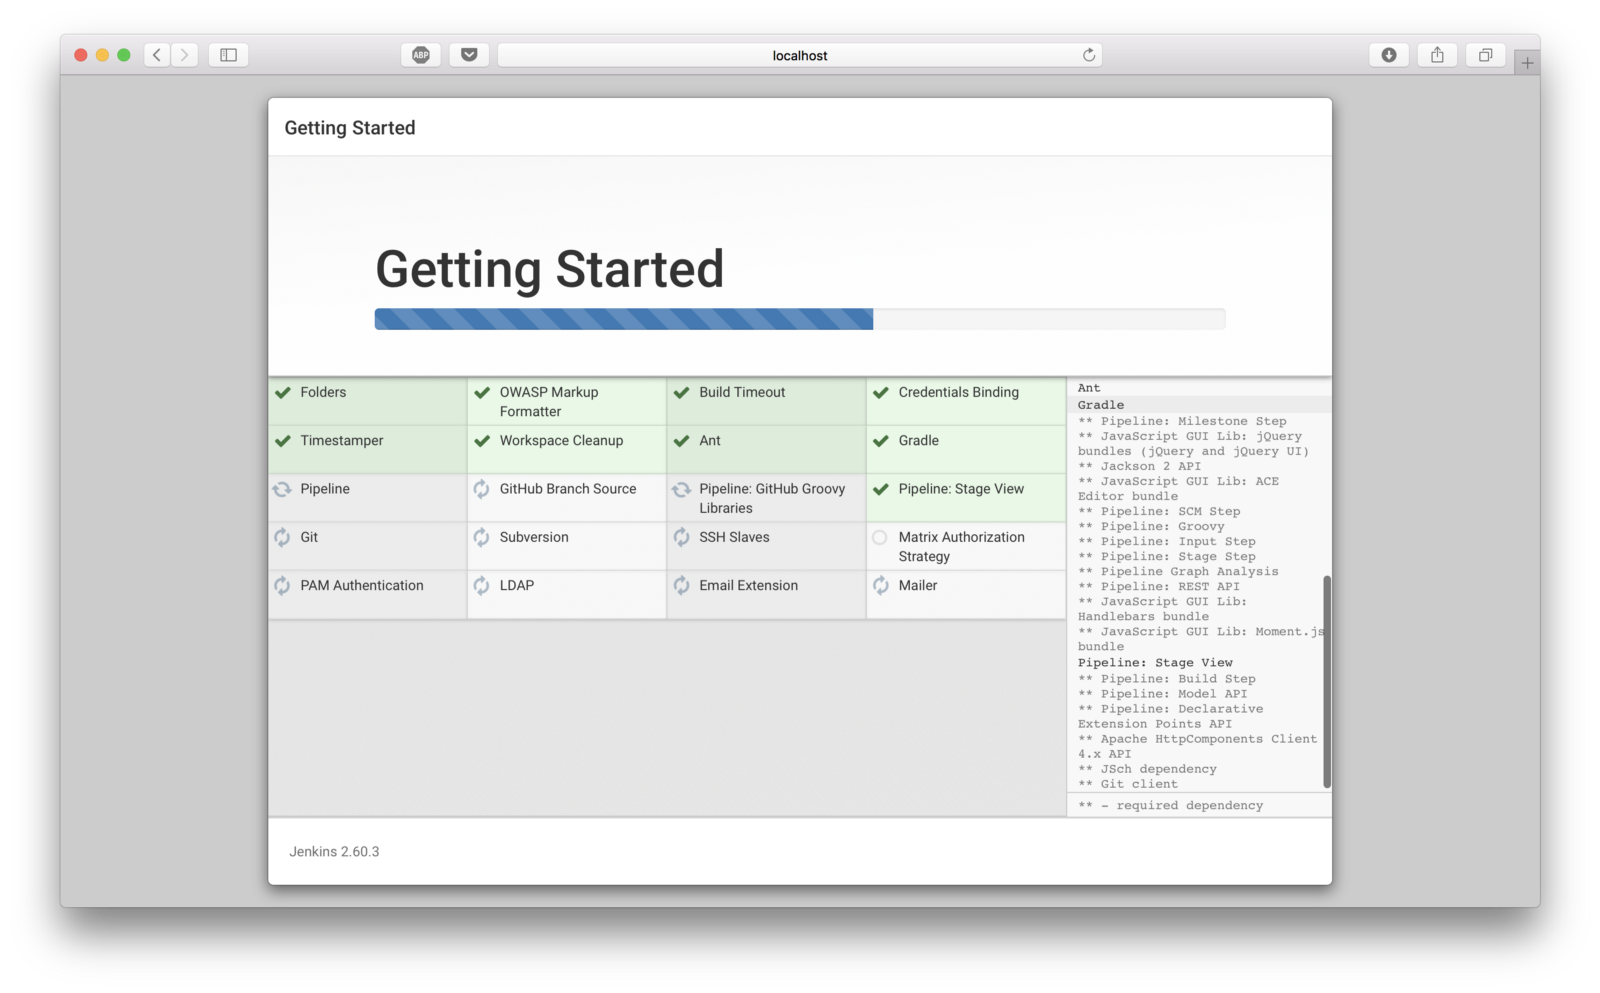The height and width of the screenshot is (993, 1600).
Task: Click the install log scrollbar
Action: coord(1327,681)
